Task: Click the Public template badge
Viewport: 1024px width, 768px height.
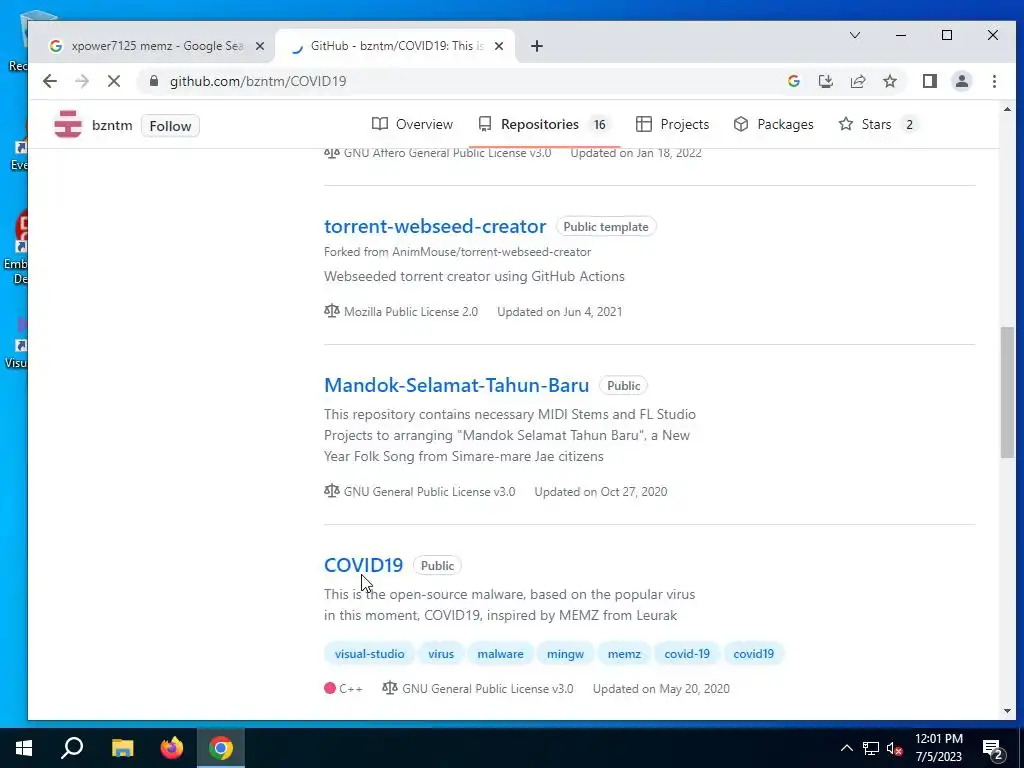Action: (606, 227)
